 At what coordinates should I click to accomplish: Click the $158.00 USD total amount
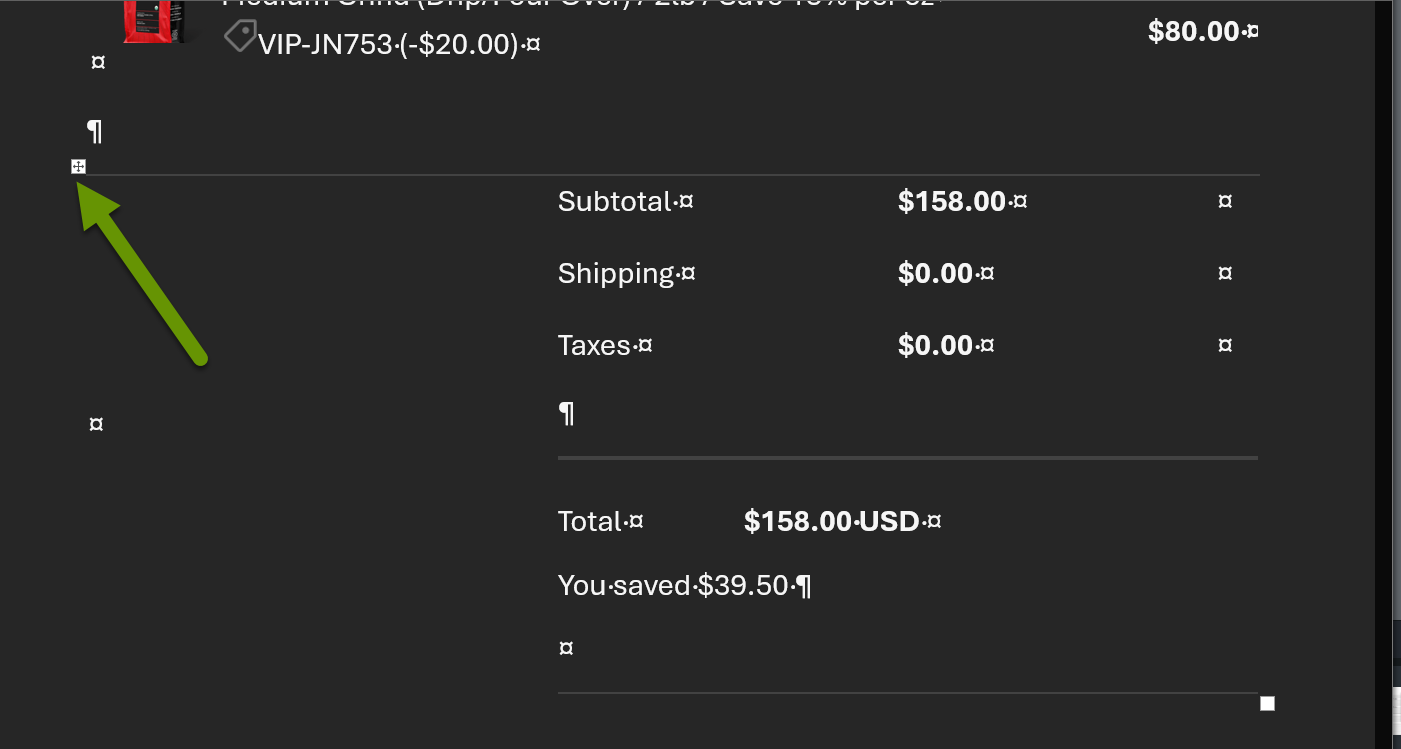coord(831,522)
